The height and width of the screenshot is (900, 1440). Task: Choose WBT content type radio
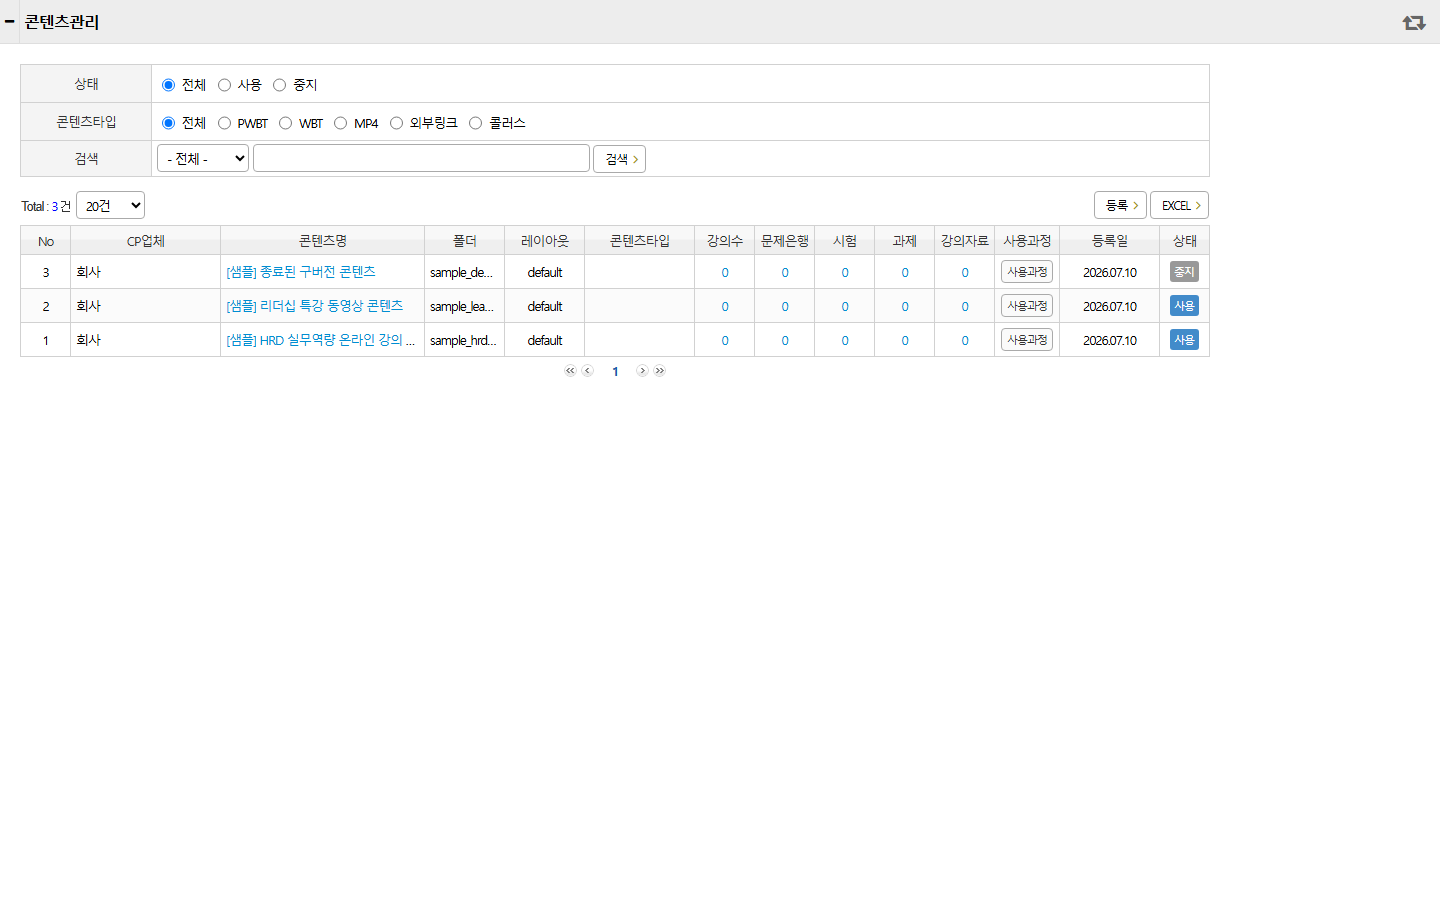point(285,123)
